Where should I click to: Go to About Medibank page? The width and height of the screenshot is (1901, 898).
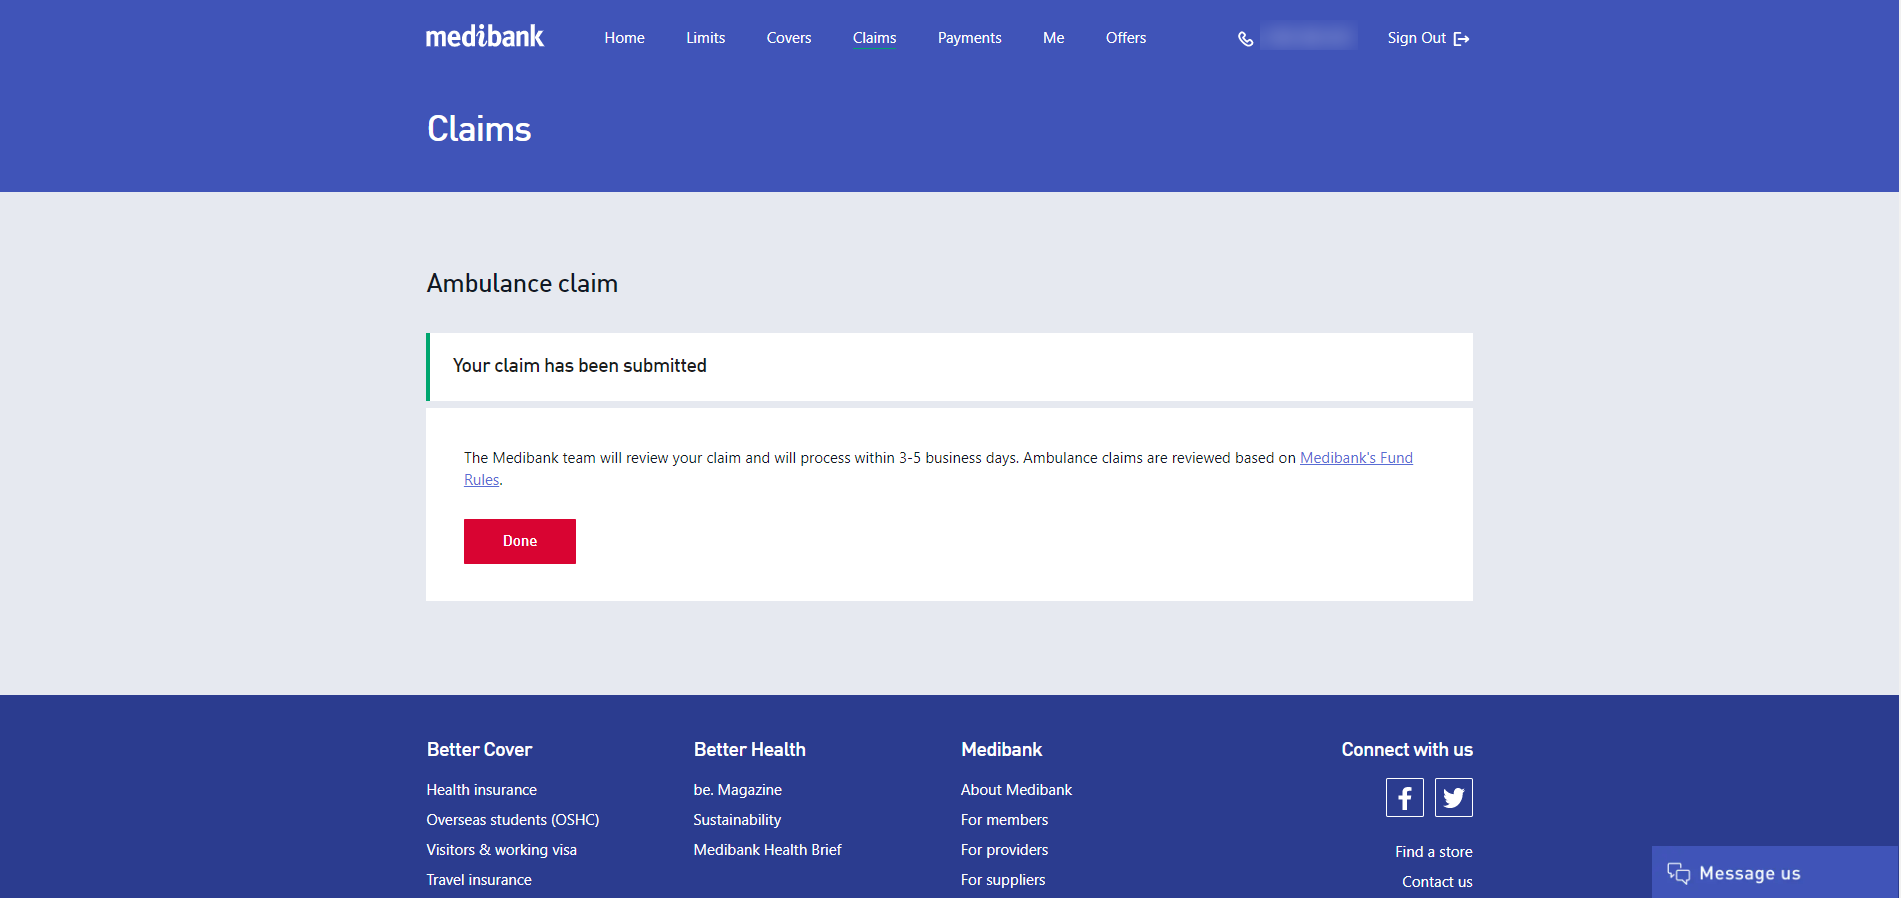[x=1015, y=790]
